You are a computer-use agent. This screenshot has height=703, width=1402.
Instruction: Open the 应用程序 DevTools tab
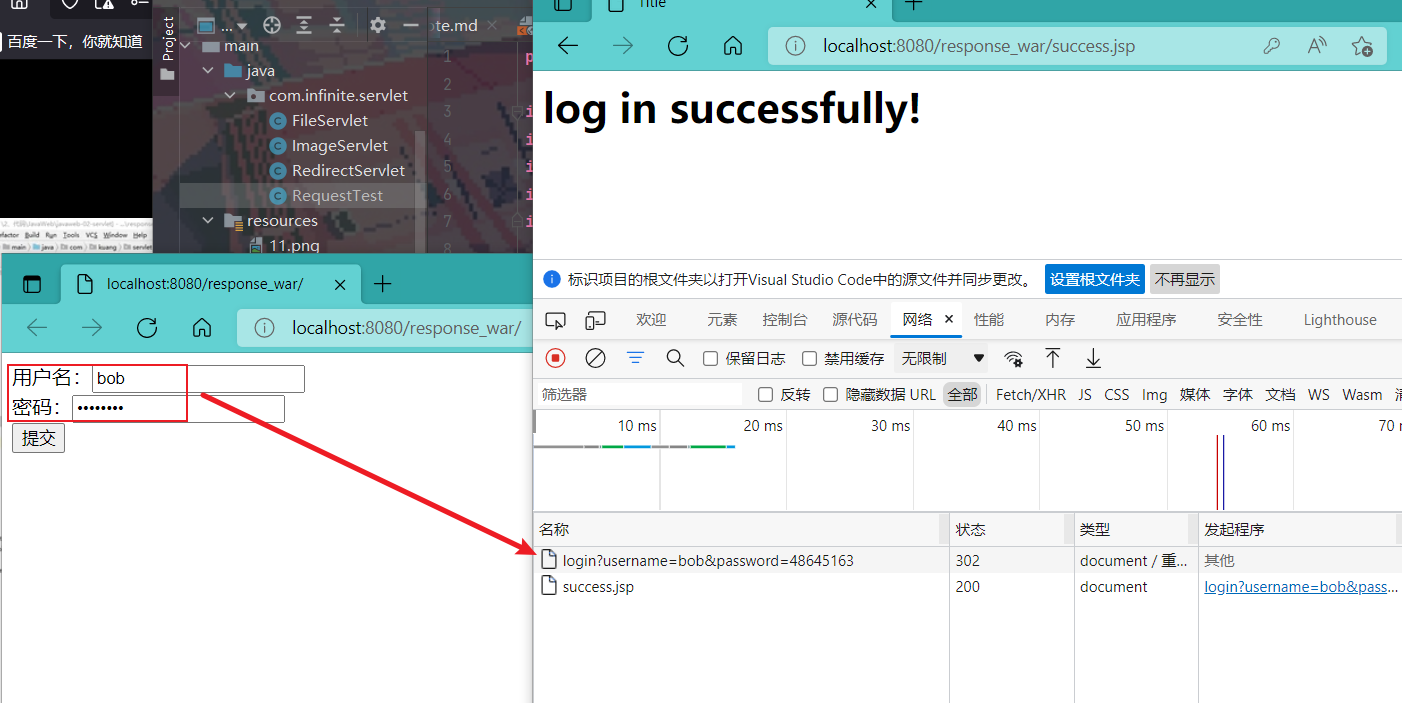(x=1146, y=320)
